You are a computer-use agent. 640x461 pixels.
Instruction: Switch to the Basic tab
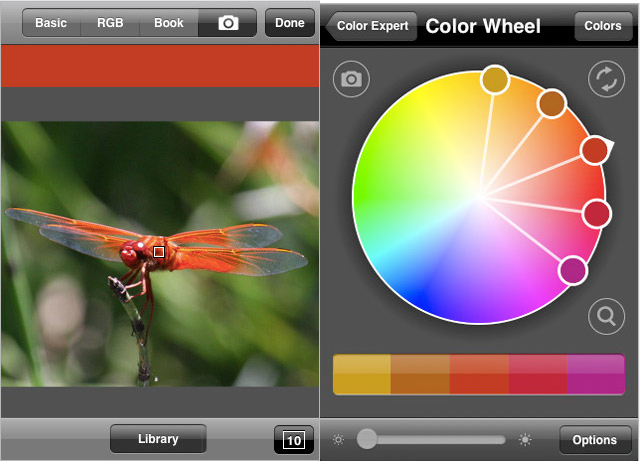tap(51, 23)
